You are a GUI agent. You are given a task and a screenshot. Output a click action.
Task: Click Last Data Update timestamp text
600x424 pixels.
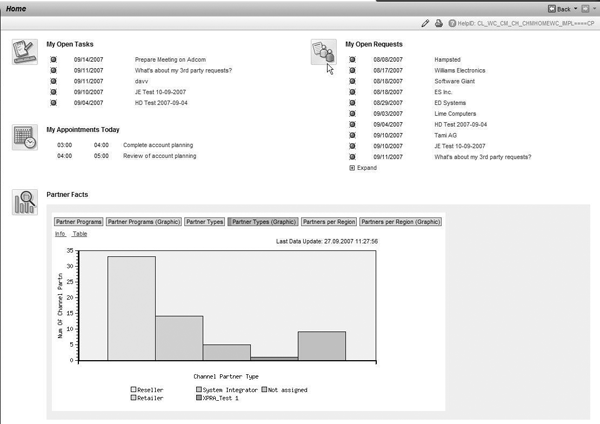[327, 241]
